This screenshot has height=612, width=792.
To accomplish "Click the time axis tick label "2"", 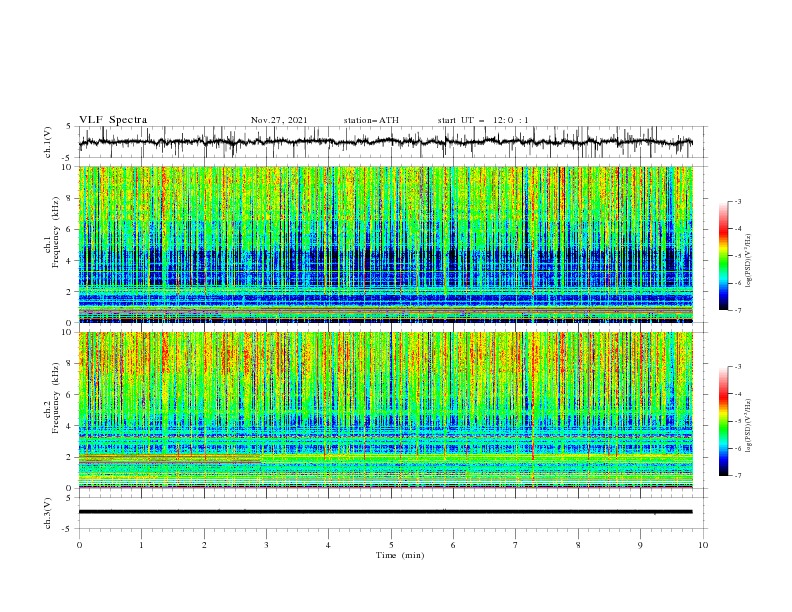I will 204,545.
